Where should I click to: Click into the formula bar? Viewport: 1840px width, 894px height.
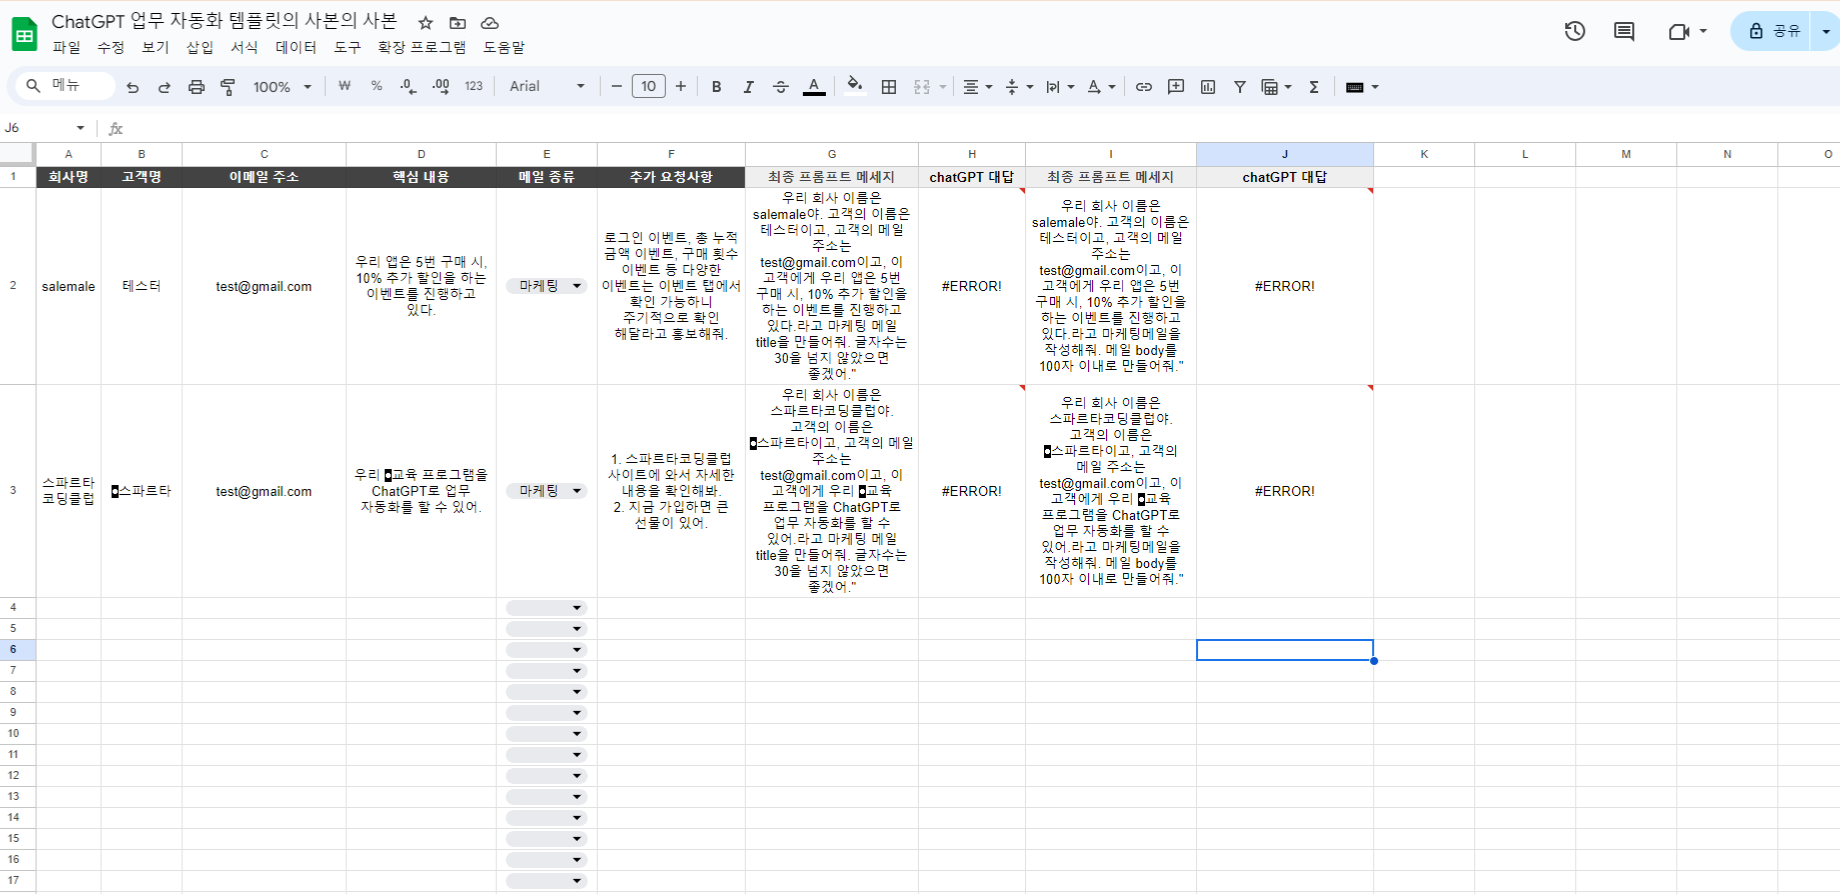point(980,128)
